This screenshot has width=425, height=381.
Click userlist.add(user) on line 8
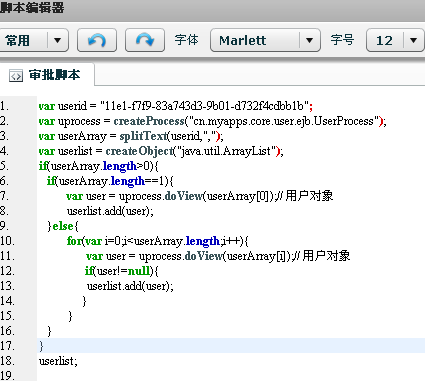tap(110, 211)
